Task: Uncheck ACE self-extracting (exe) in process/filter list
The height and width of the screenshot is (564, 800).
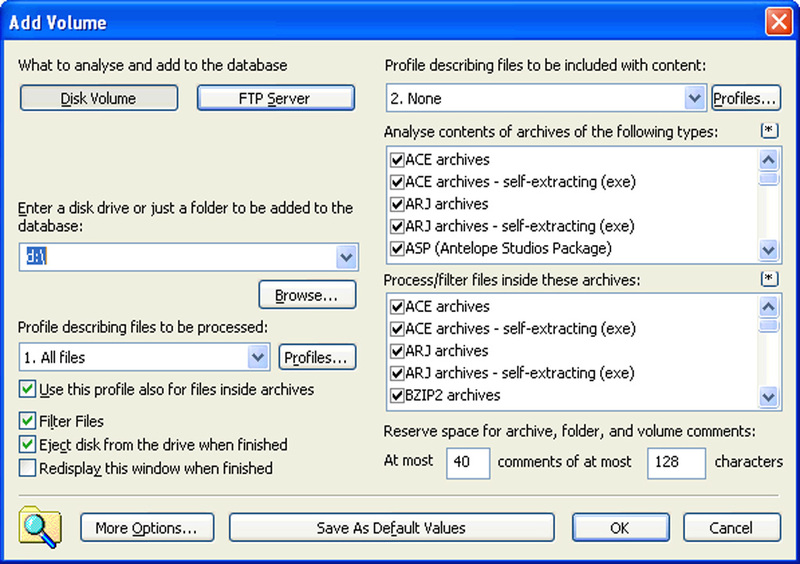Action: 397,329
